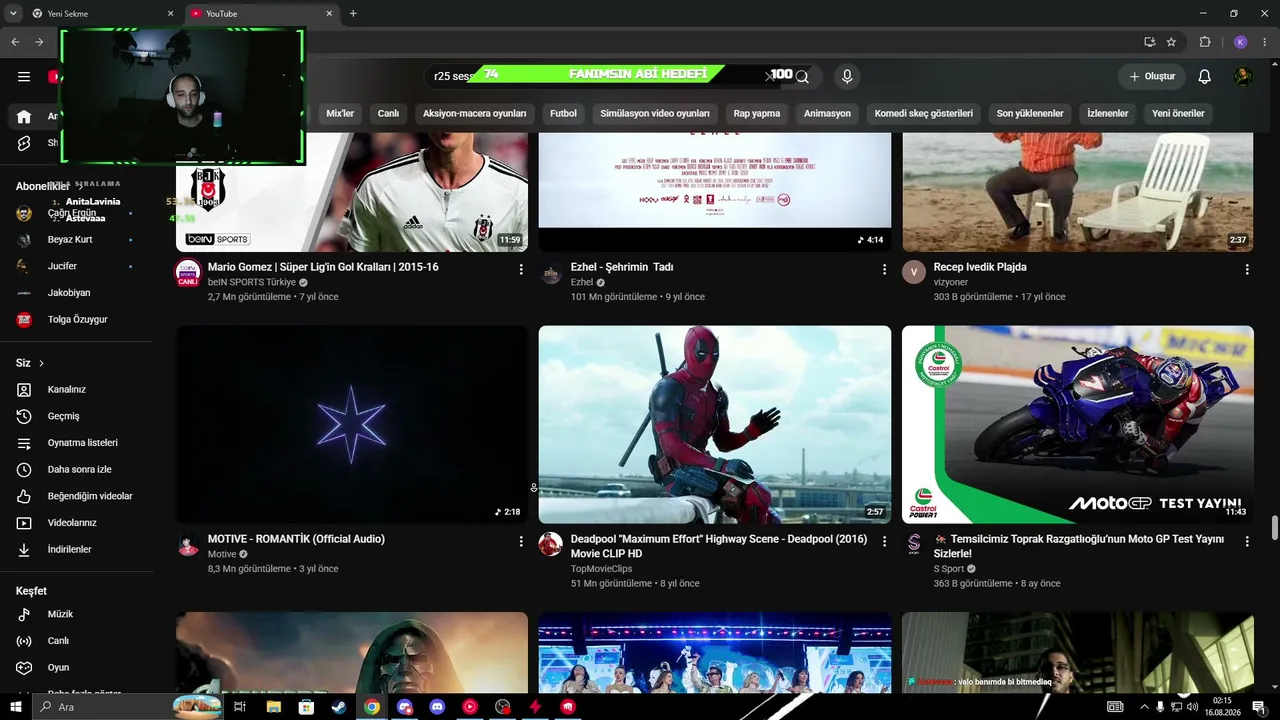The height and width of the screenshot is (720, 1280).
Task: Select the Canlı filter chip
Action: click(x=388, y=114)
